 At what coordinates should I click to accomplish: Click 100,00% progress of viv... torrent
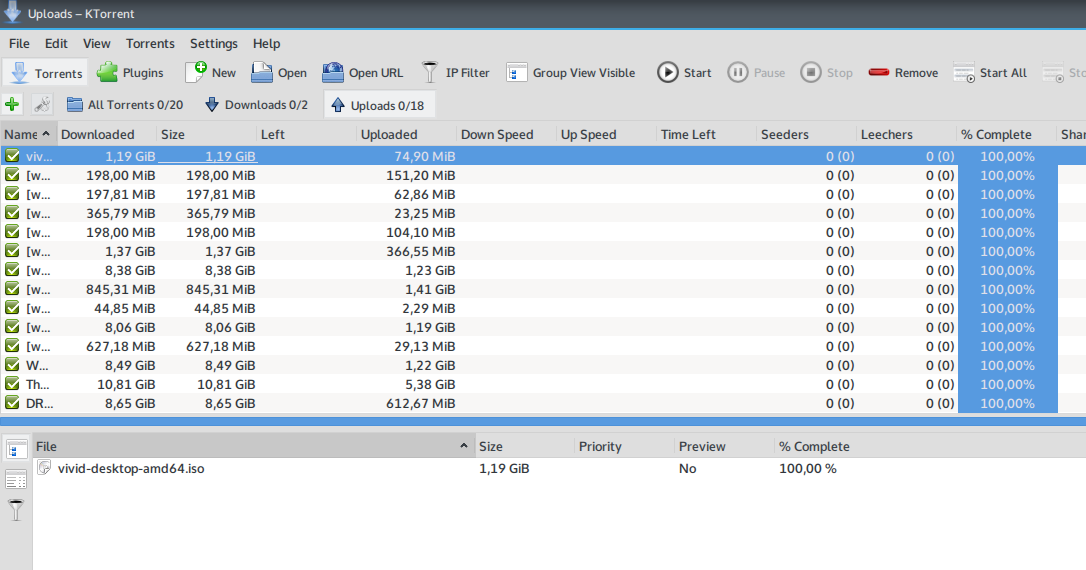tap(1007, 157)
